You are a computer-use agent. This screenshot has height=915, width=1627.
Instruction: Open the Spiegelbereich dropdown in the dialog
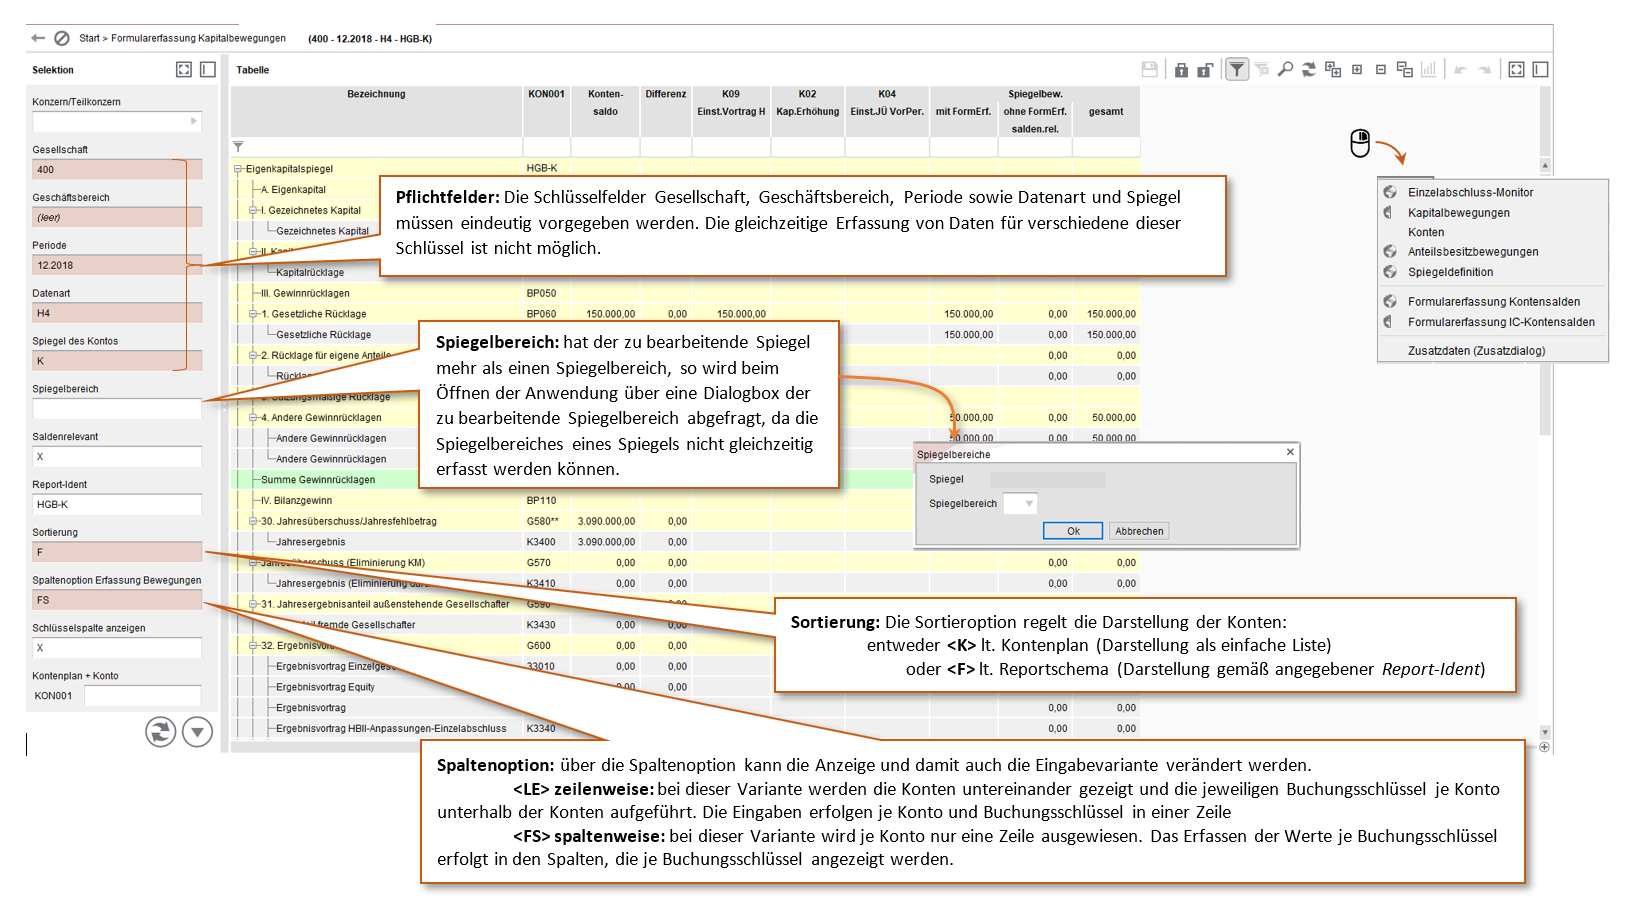tap(1029, 504)
